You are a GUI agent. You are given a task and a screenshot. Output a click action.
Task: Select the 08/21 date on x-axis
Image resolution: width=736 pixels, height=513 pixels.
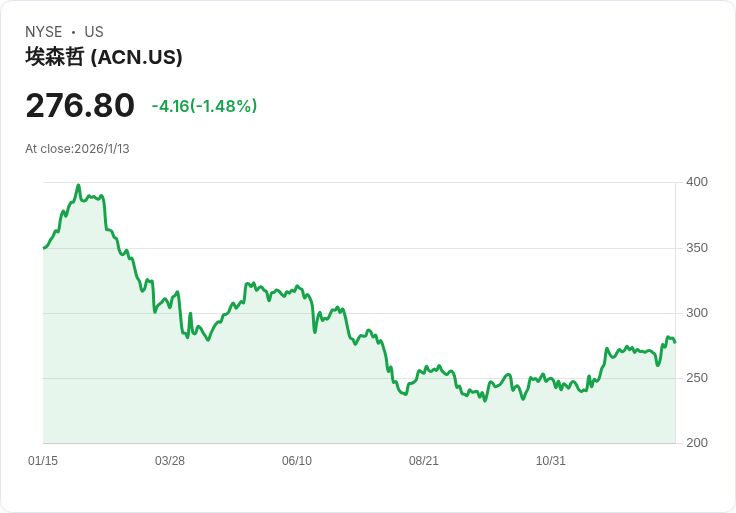[424, 461]
